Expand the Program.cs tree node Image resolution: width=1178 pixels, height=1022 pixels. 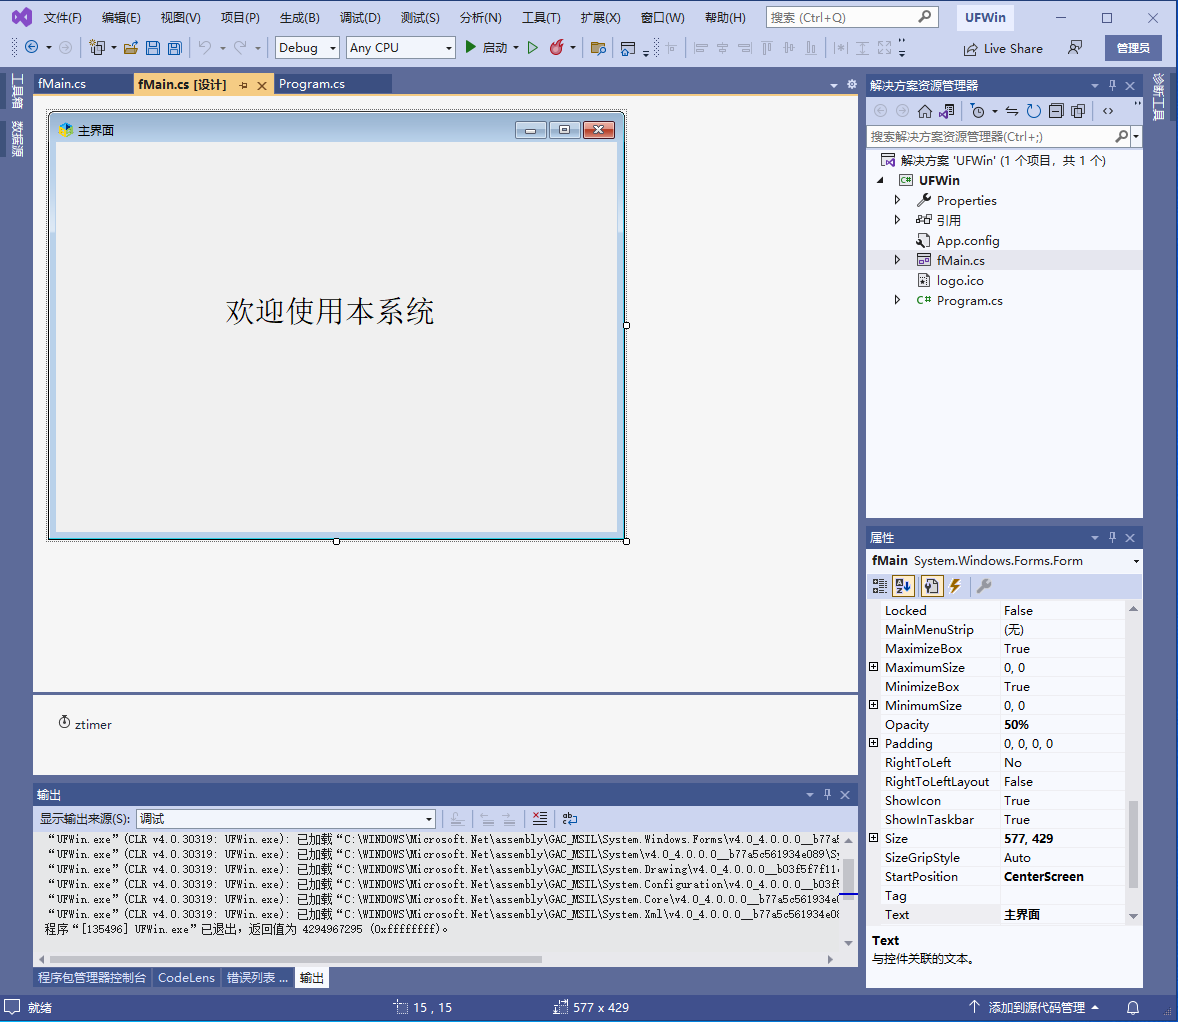(x=897, y=300)
